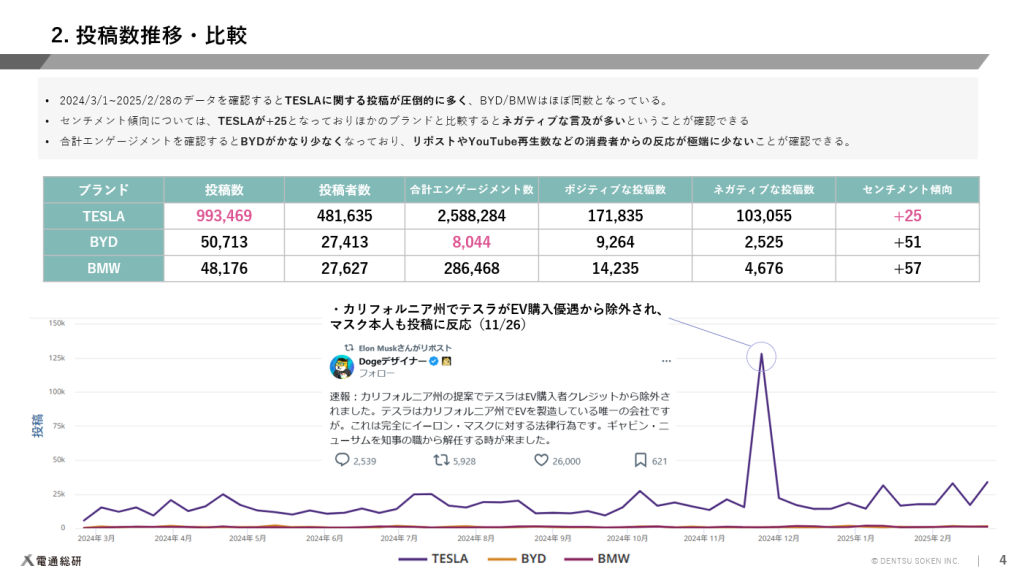Click the x-axis label 2024年 12月
1024x574 pixels.
point(778,538)
